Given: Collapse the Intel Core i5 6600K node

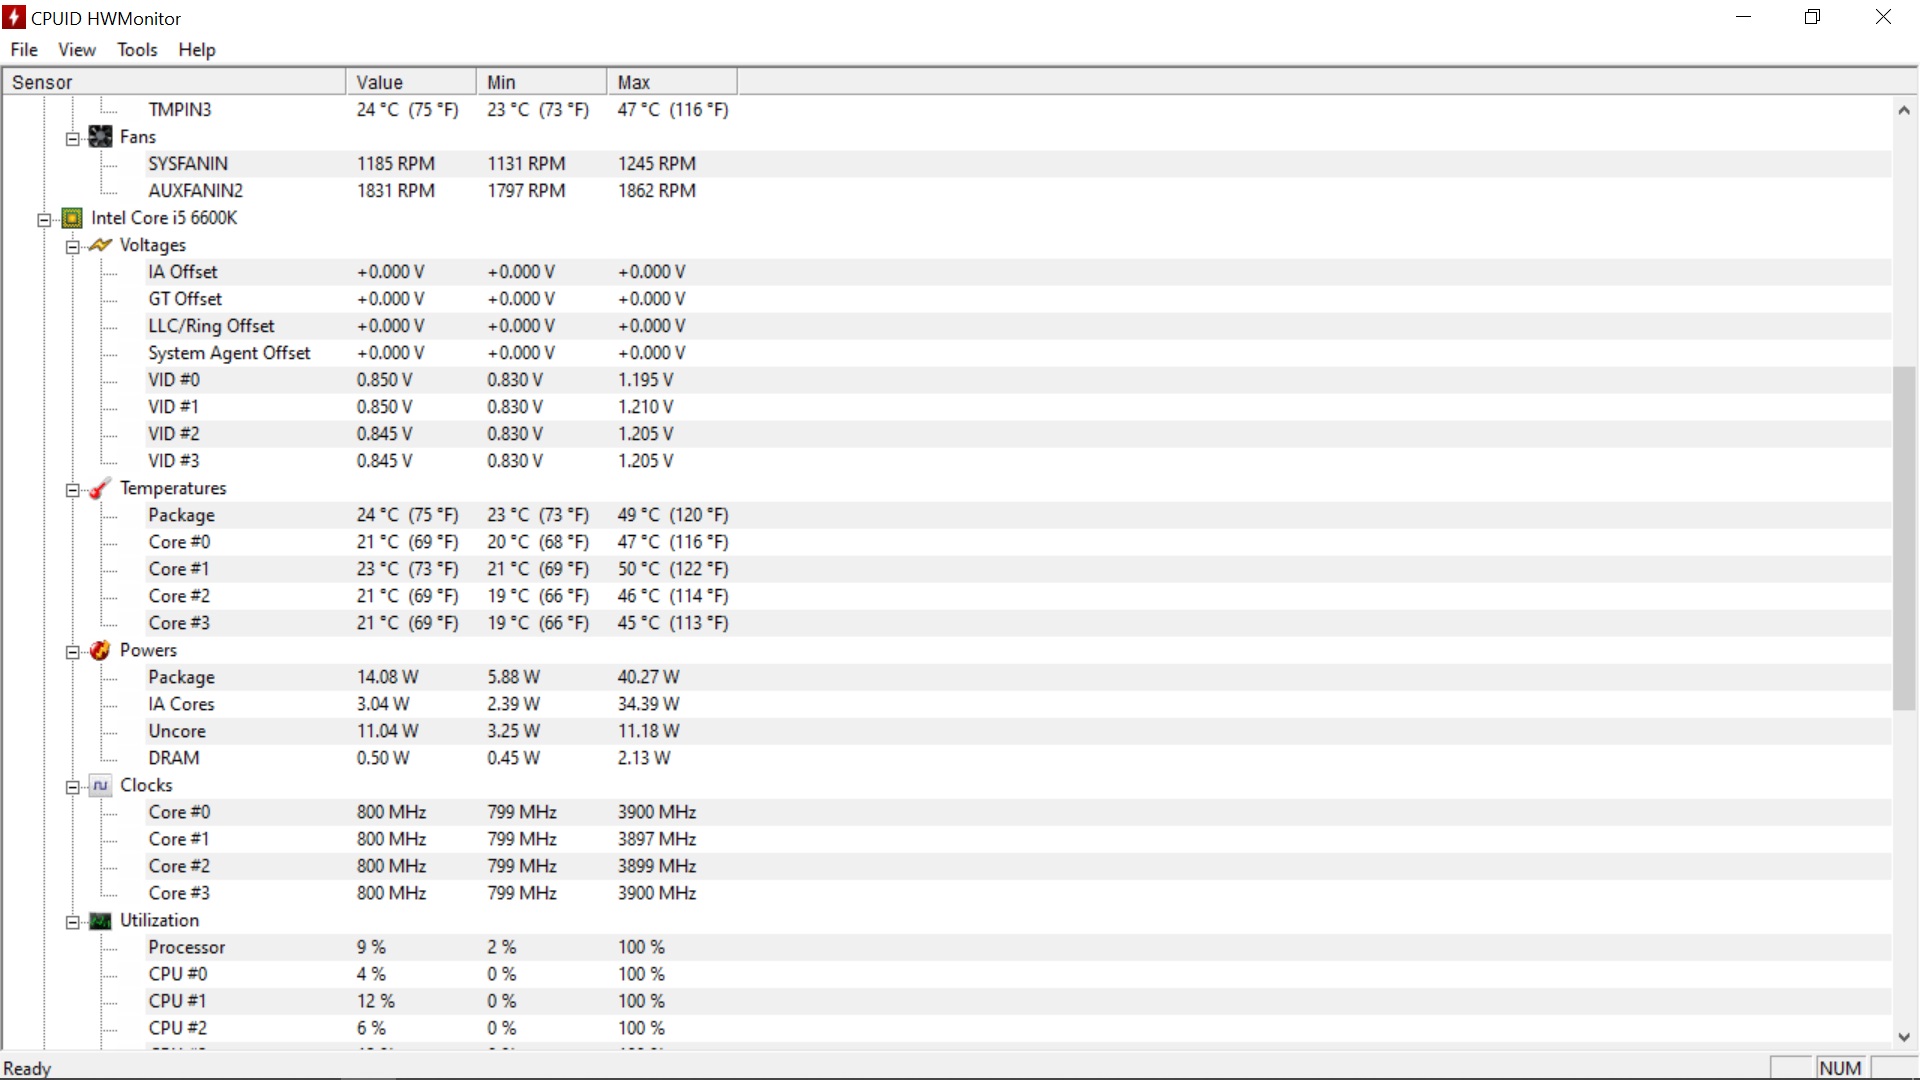Looking at the screenshot, I should pos(44,220).
